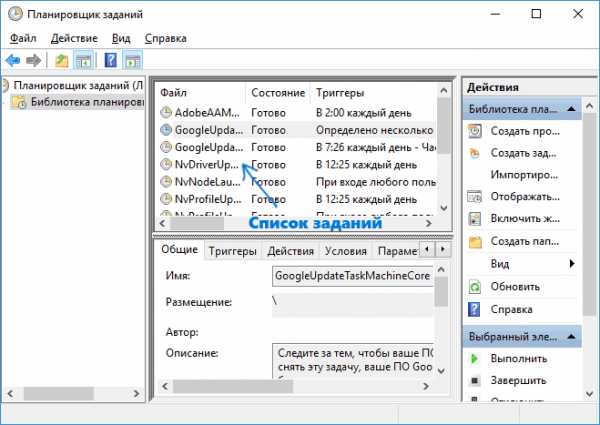Click the NvNodeLau task clock icon
The image size is (600, 425).
(166, 181)
